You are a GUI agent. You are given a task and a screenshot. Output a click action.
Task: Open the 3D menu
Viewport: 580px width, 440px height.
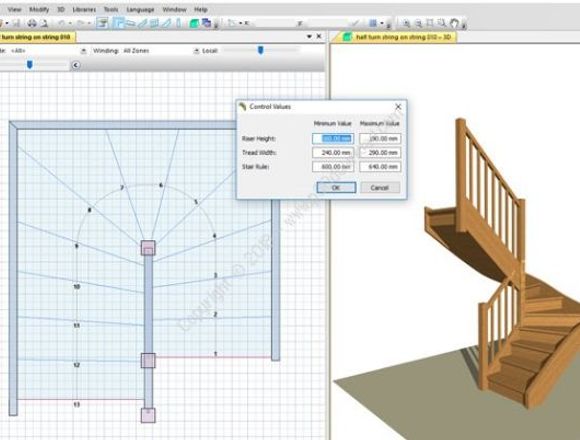pyautogui.click(x=61, y=10)
